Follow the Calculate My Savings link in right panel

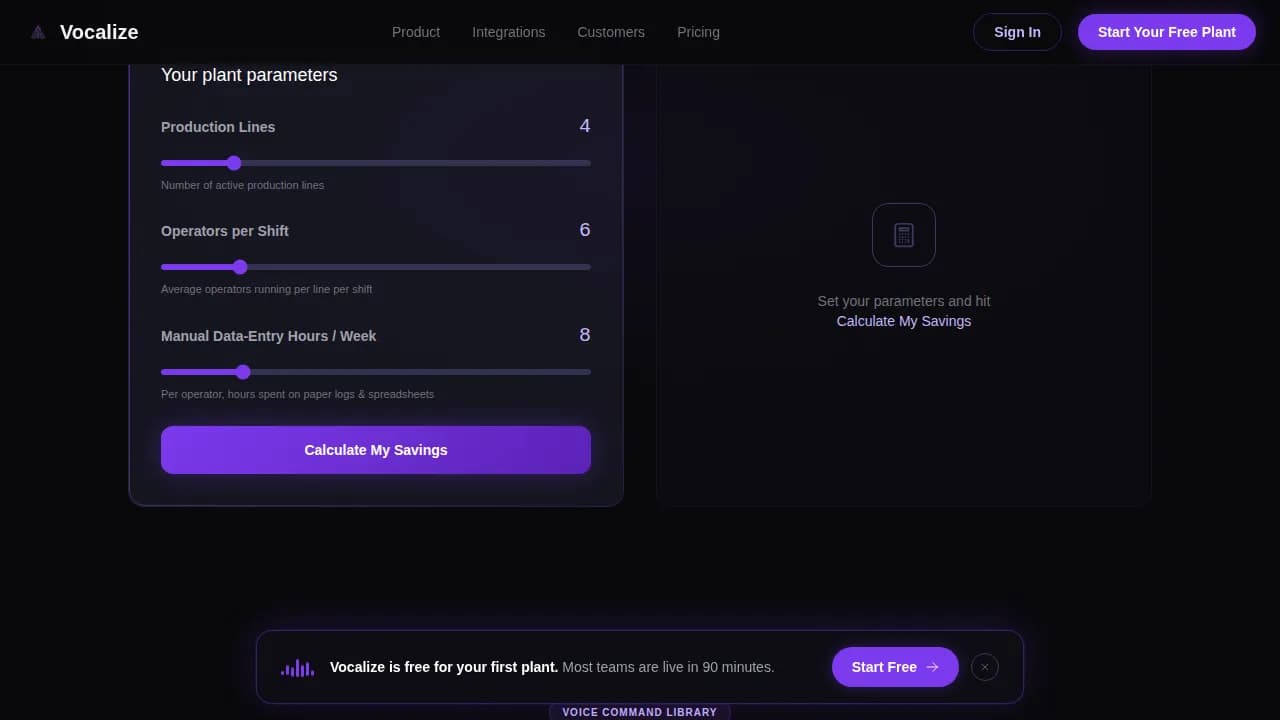(x=903, y=321)
